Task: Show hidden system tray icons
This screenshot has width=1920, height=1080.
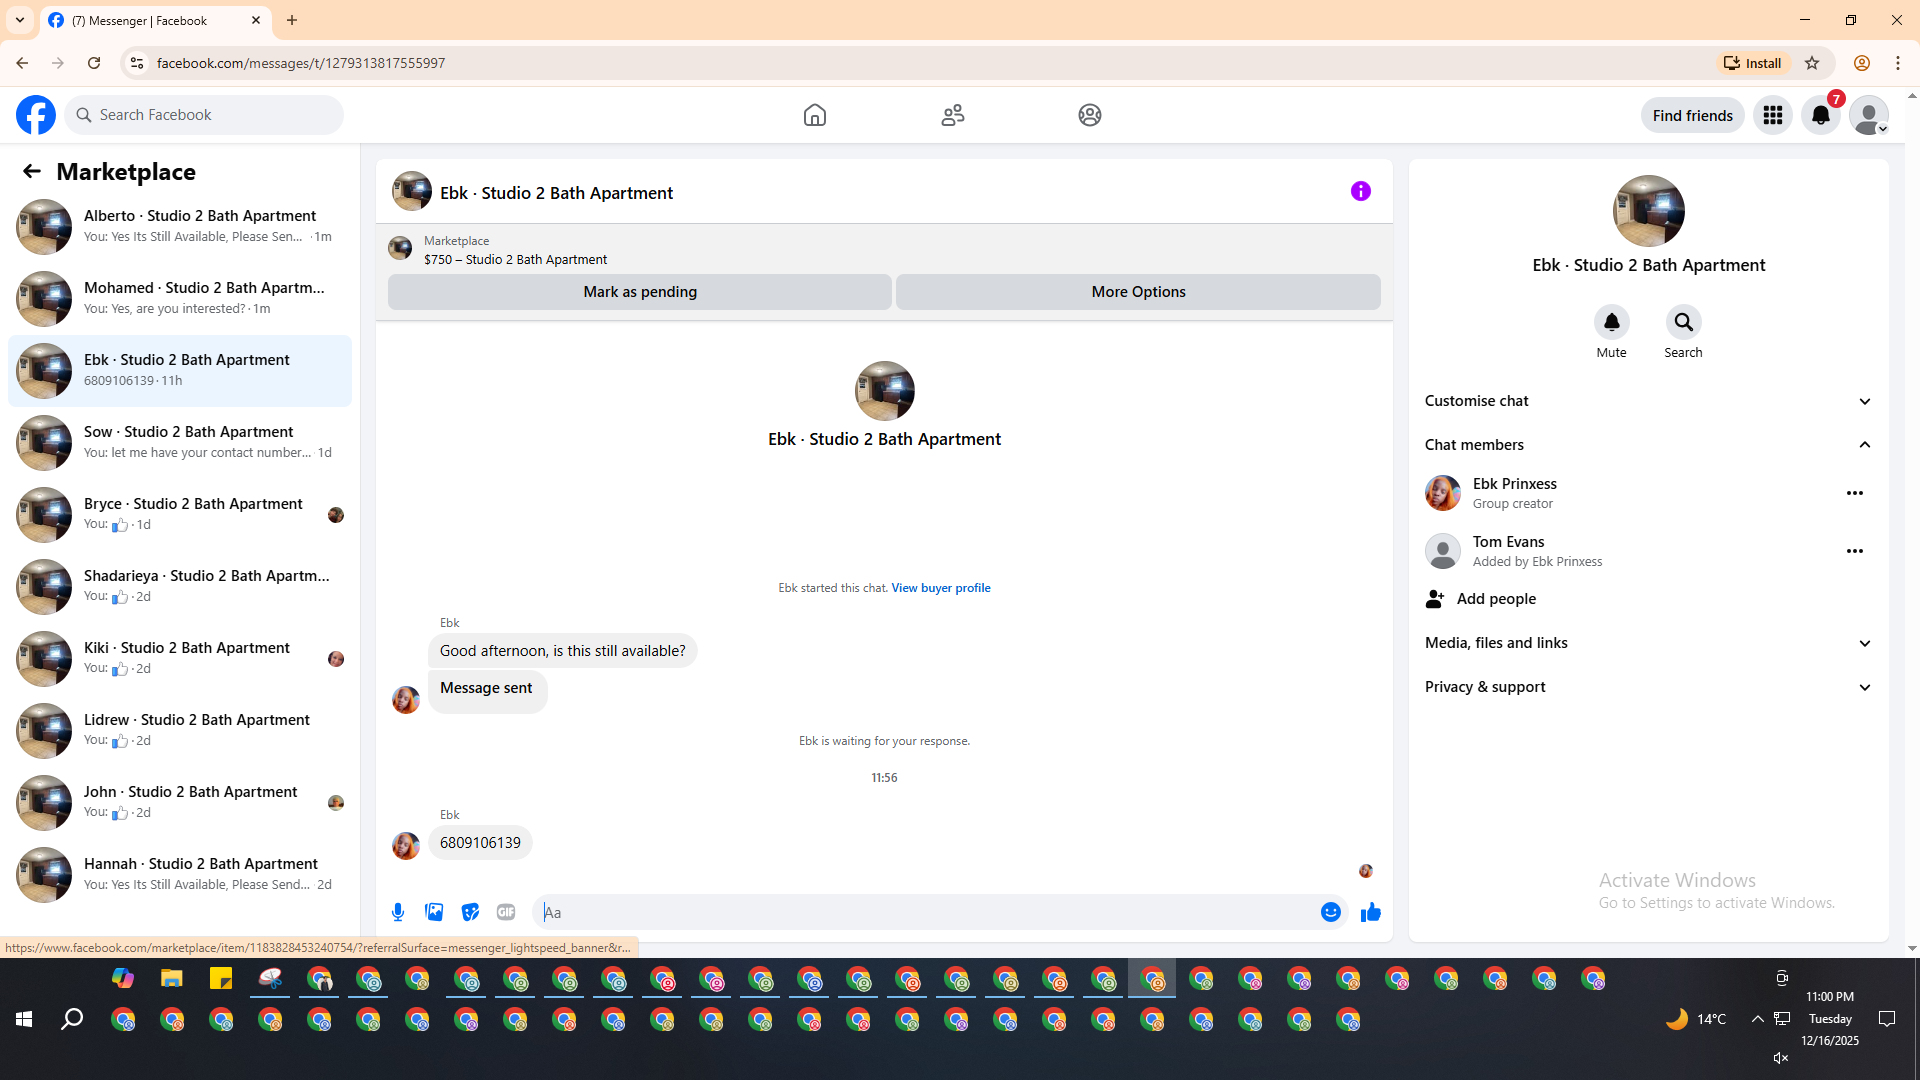Action: 1757,1019
